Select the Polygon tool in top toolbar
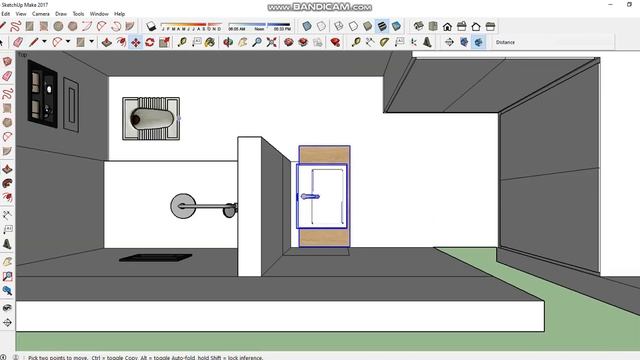 tap(73, 27)
